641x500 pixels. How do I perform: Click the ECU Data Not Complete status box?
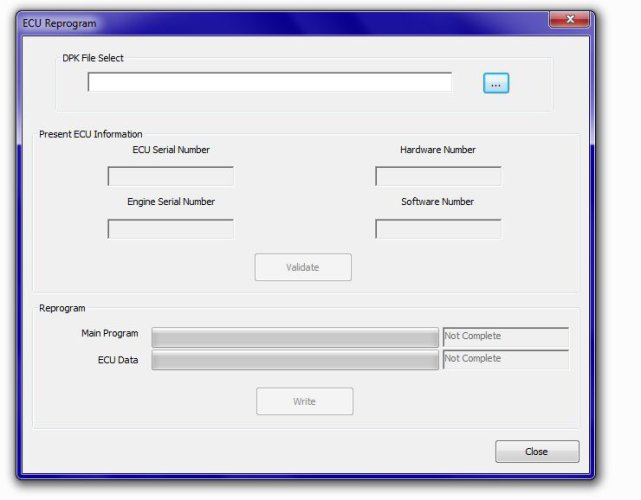point(505,359)
